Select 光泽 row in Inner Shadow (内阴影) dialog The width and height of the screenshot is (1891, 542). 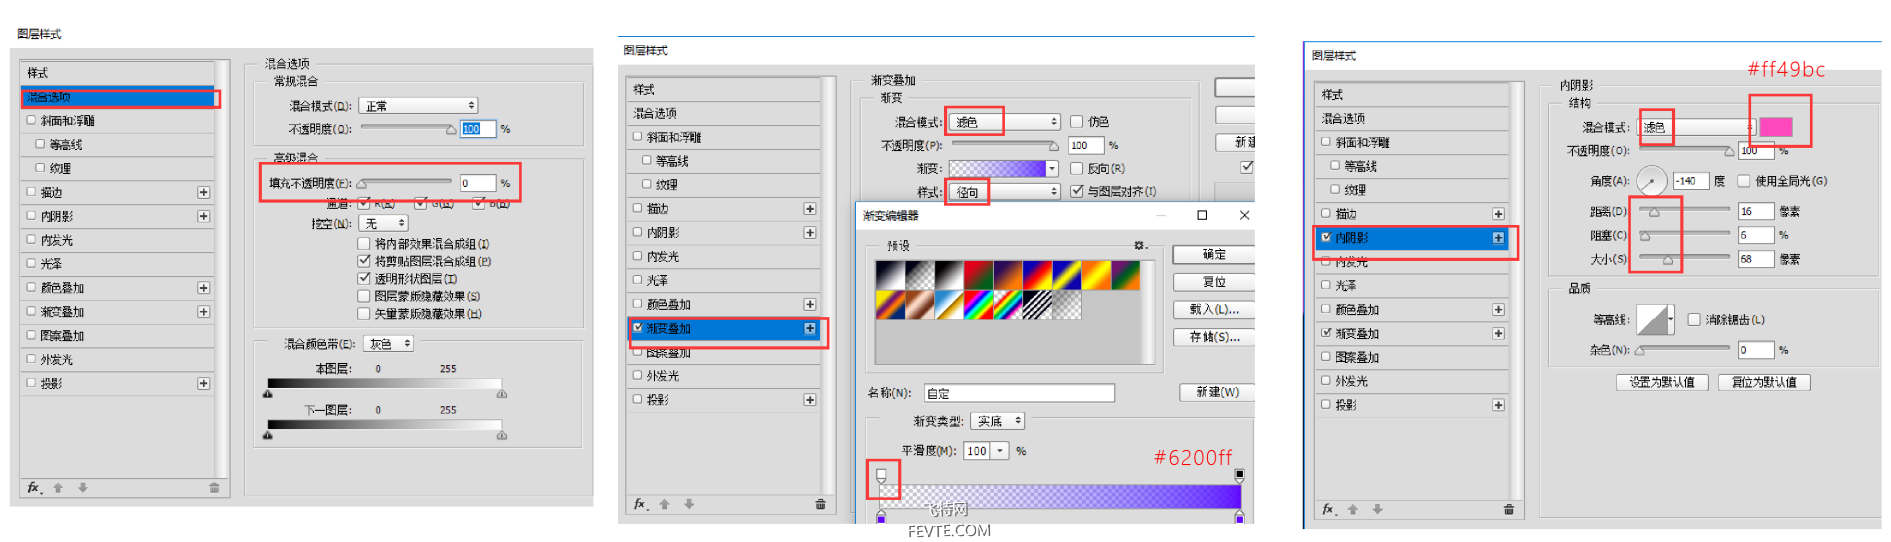1411,286
